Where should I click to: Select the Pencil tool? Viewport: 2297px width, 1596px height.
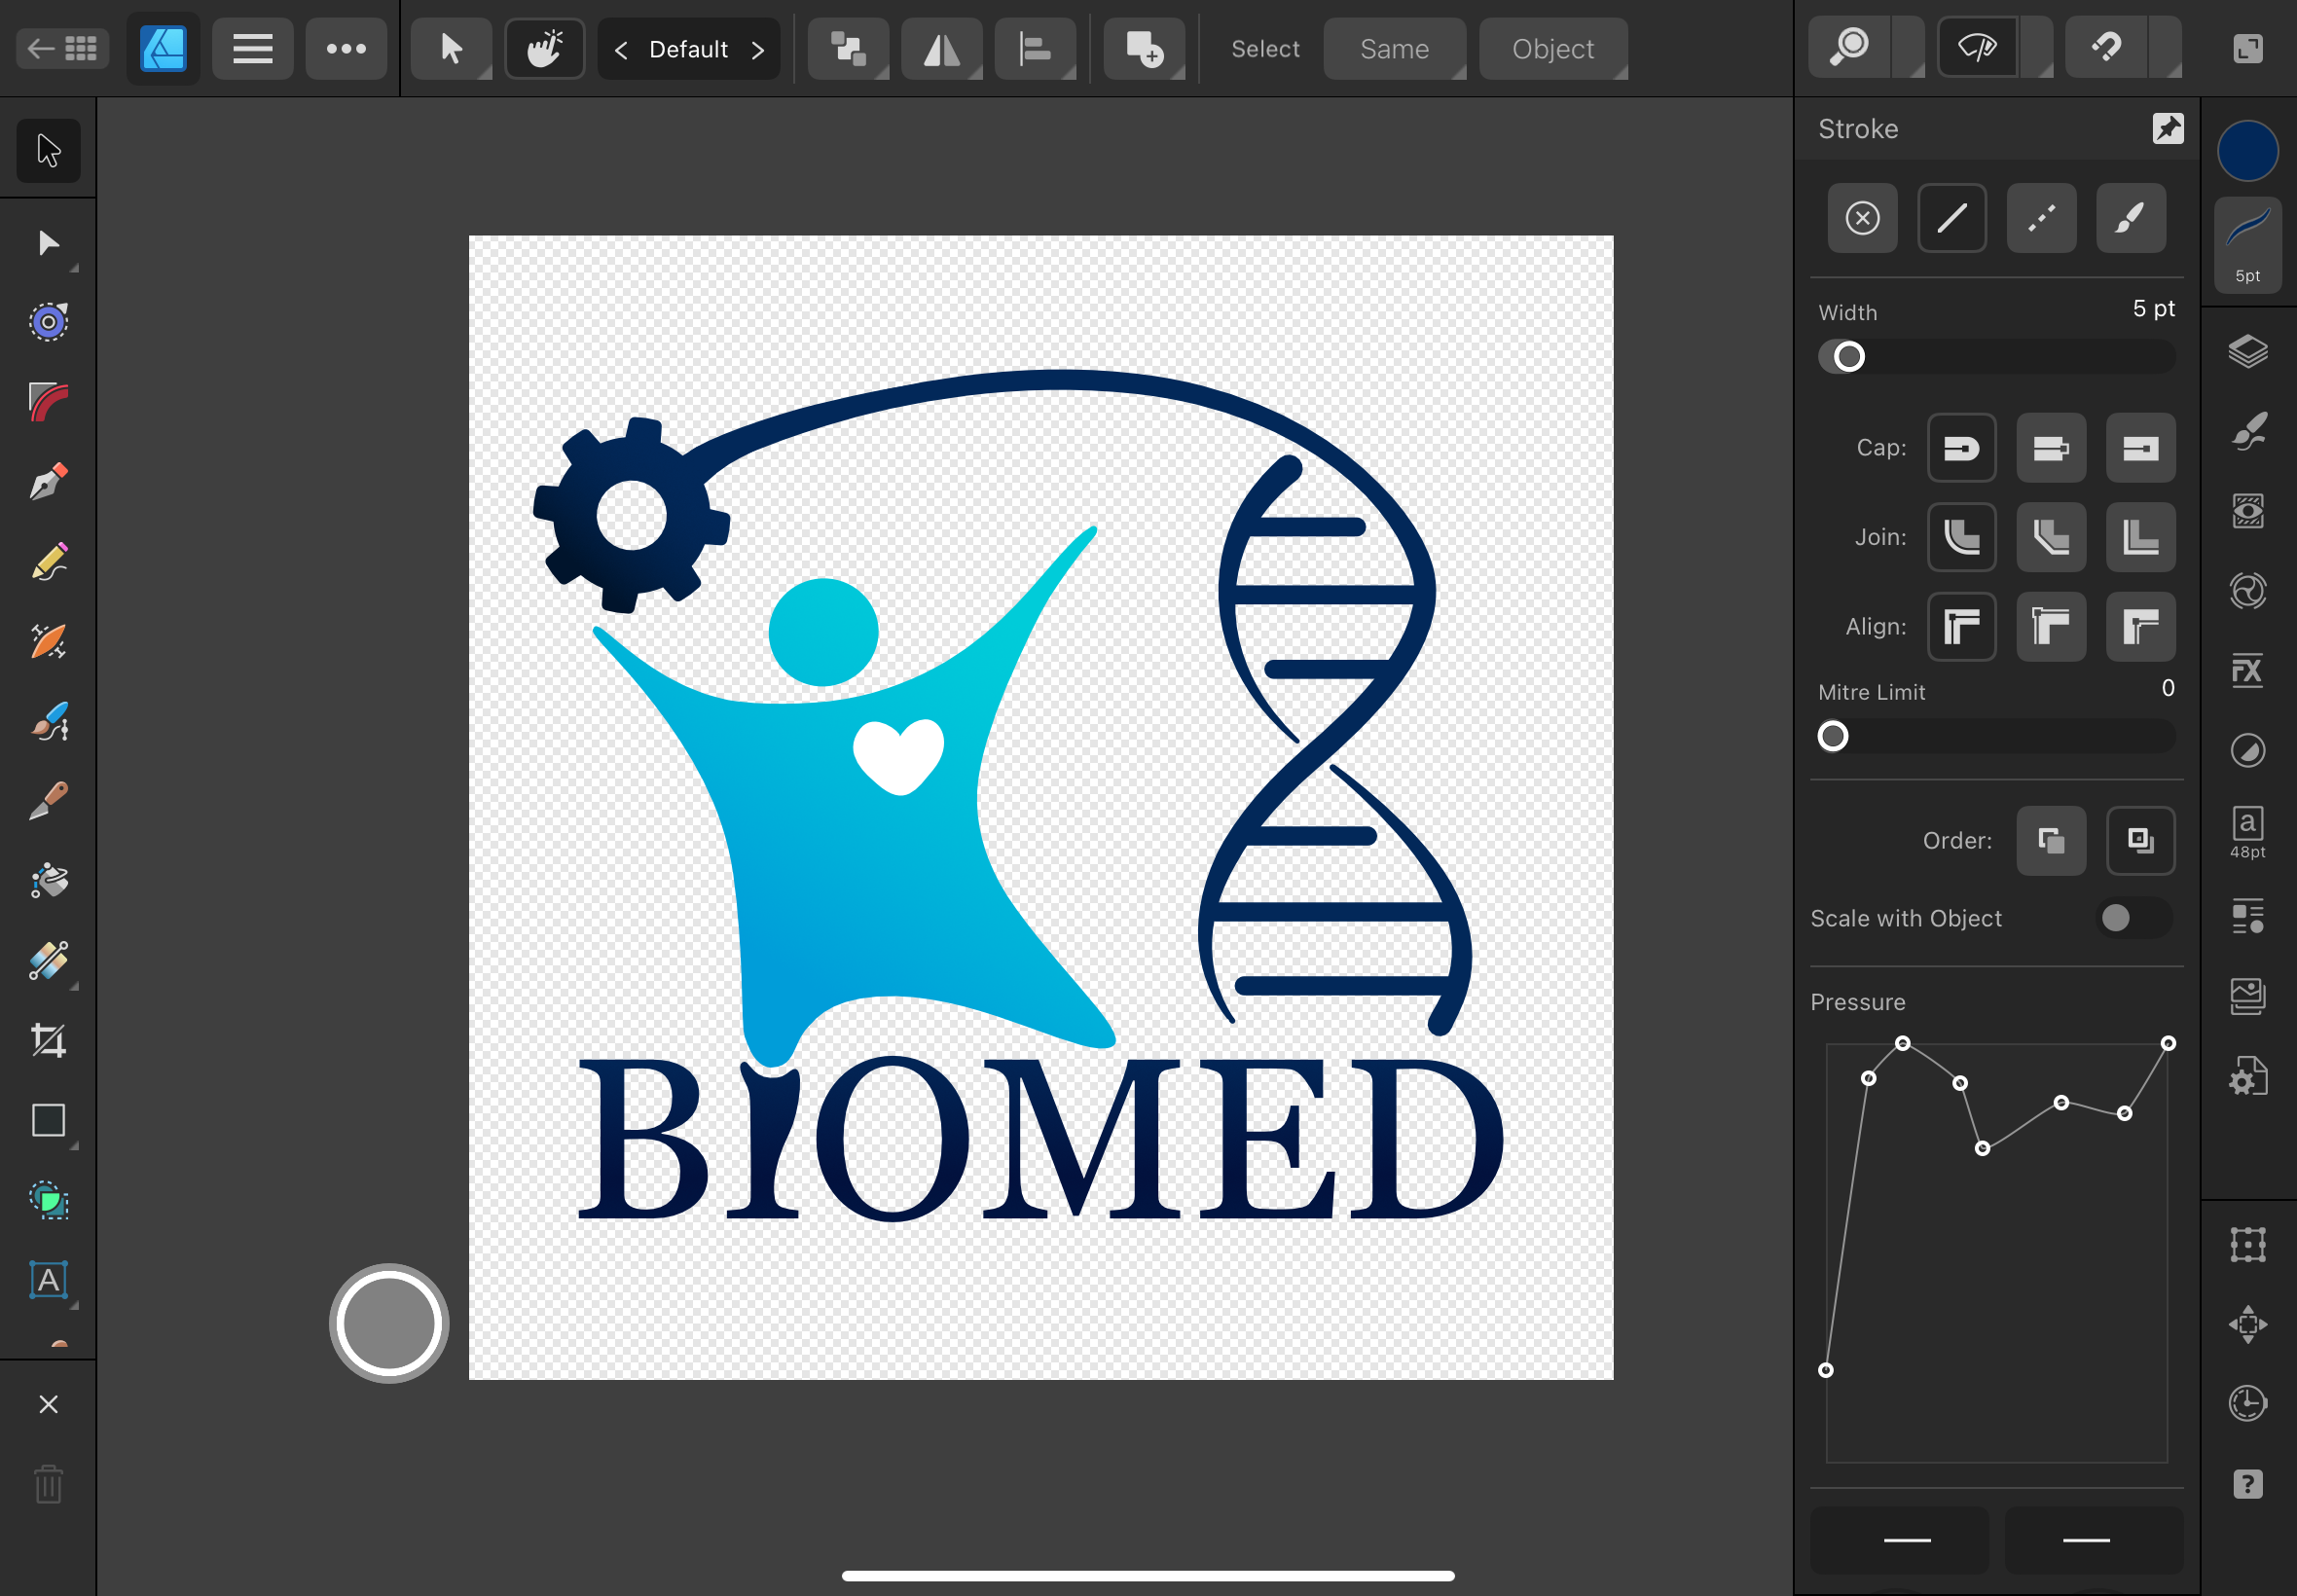[x=48, y=562]
